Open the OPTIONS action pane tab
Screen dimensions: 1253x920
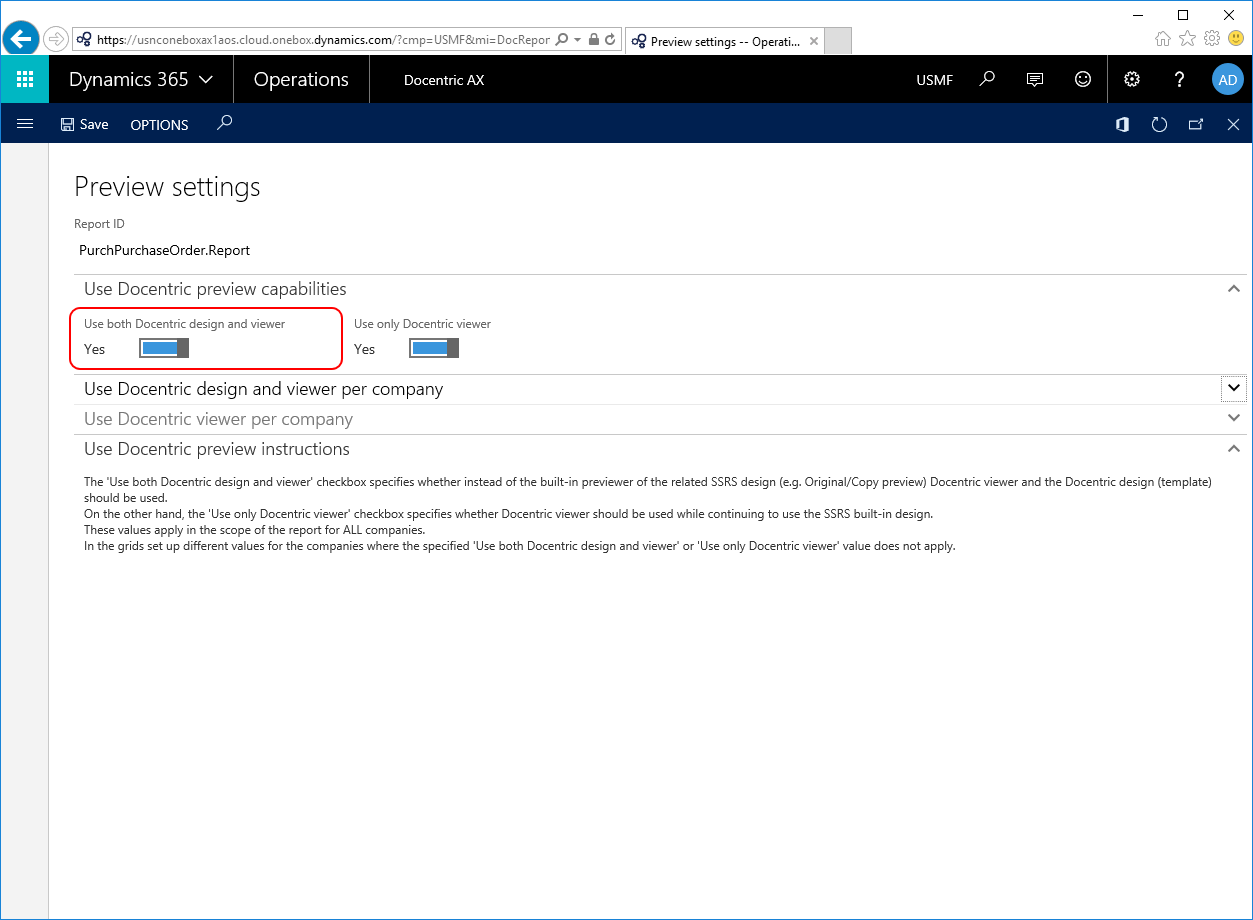pyautogui.click(x=159, y=124)
